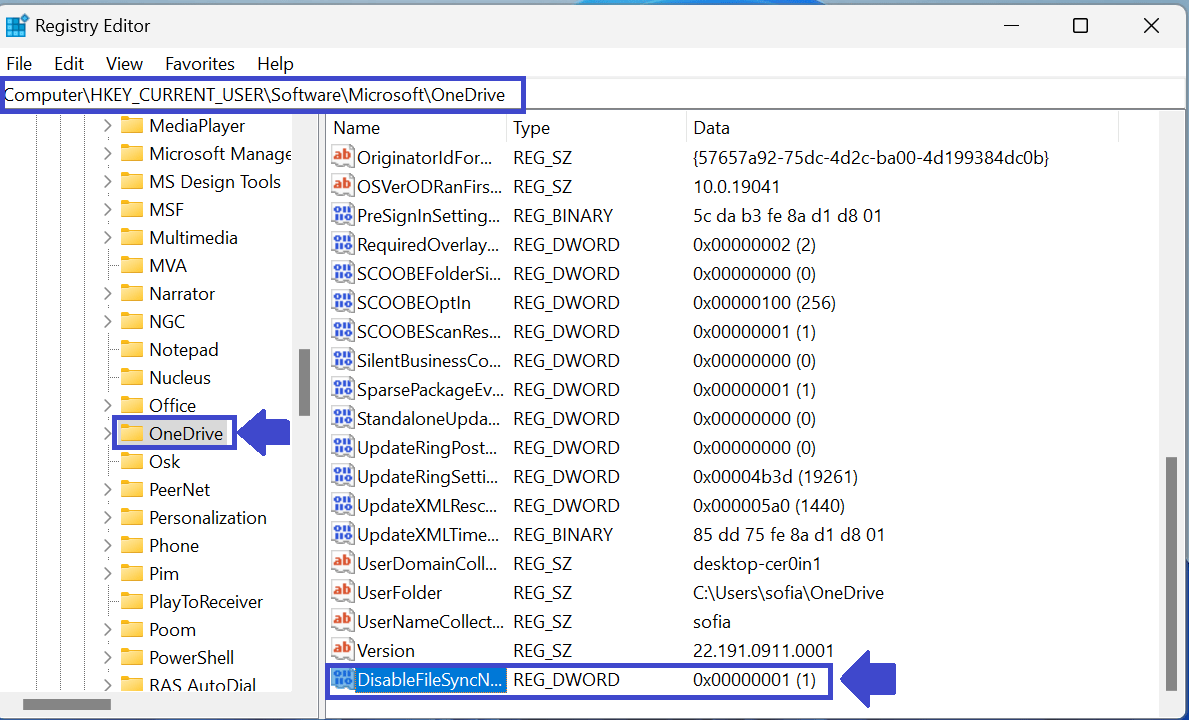Viewport: 1189px width, 720px height.
Task: Select the Pim key in the tree
Action: pos(164,574)
